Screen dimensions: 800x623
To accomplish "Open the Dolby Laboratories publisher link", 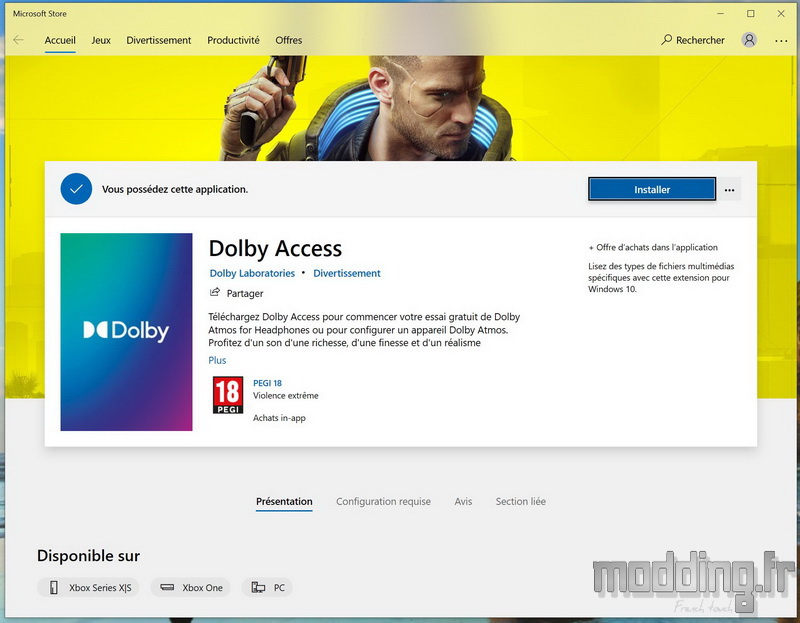I will pyautogui.click(x=252, y=273).
